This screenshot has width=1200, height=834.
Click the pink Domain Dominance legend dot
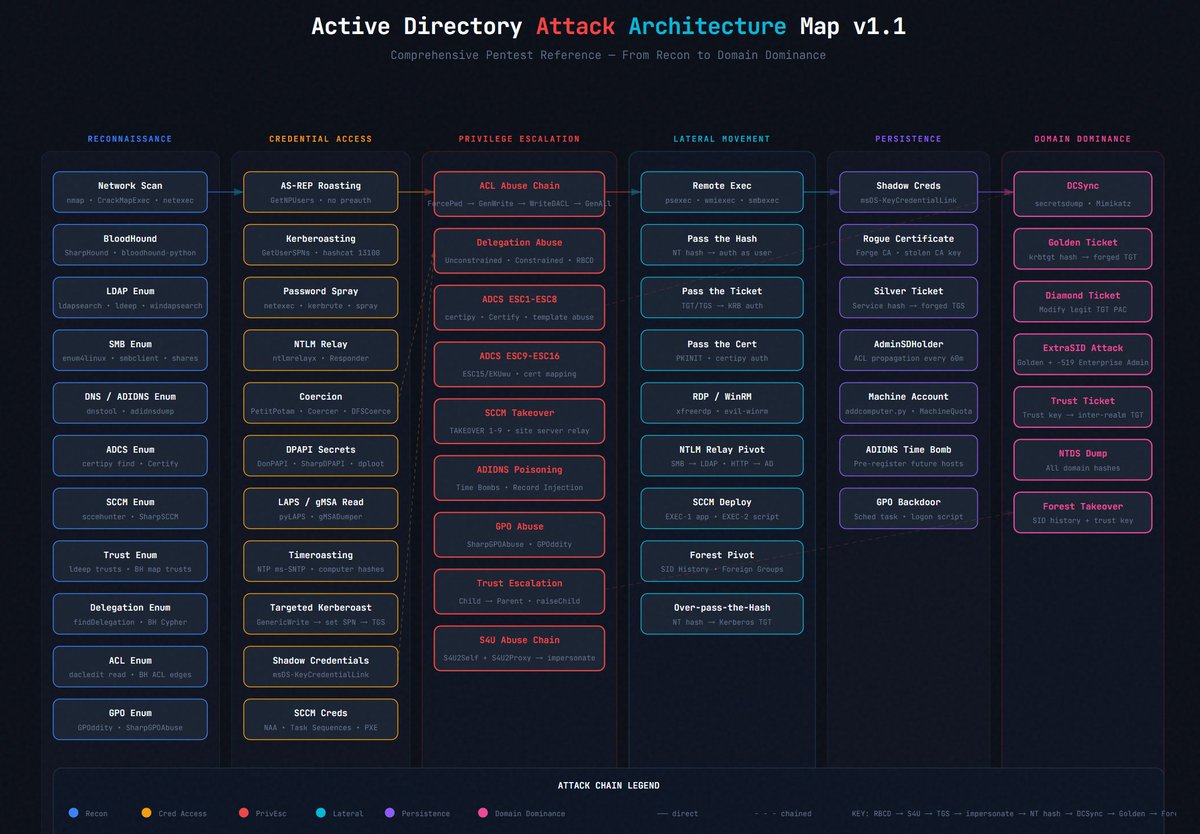pyautogui.click(x=482, y=813)
